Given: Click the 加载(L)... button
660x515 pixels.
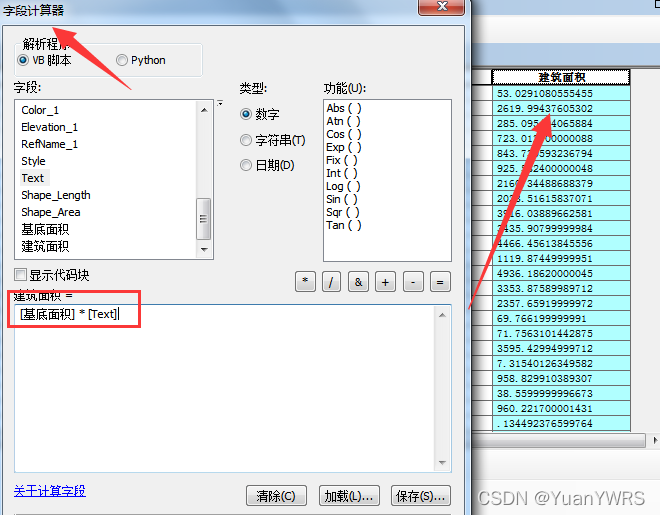Looking at the screenshot, I should pyautogui.click(x=349, y=496).
